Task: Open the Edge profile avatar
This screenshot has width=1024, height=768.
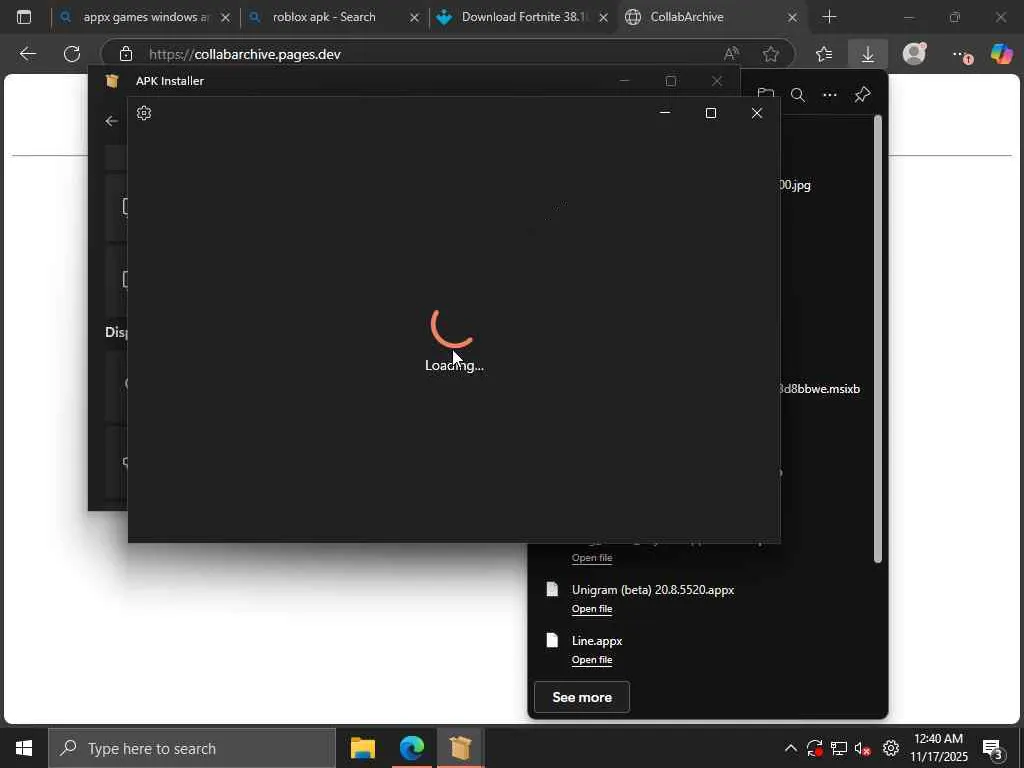Action: (x=914, y=54)
